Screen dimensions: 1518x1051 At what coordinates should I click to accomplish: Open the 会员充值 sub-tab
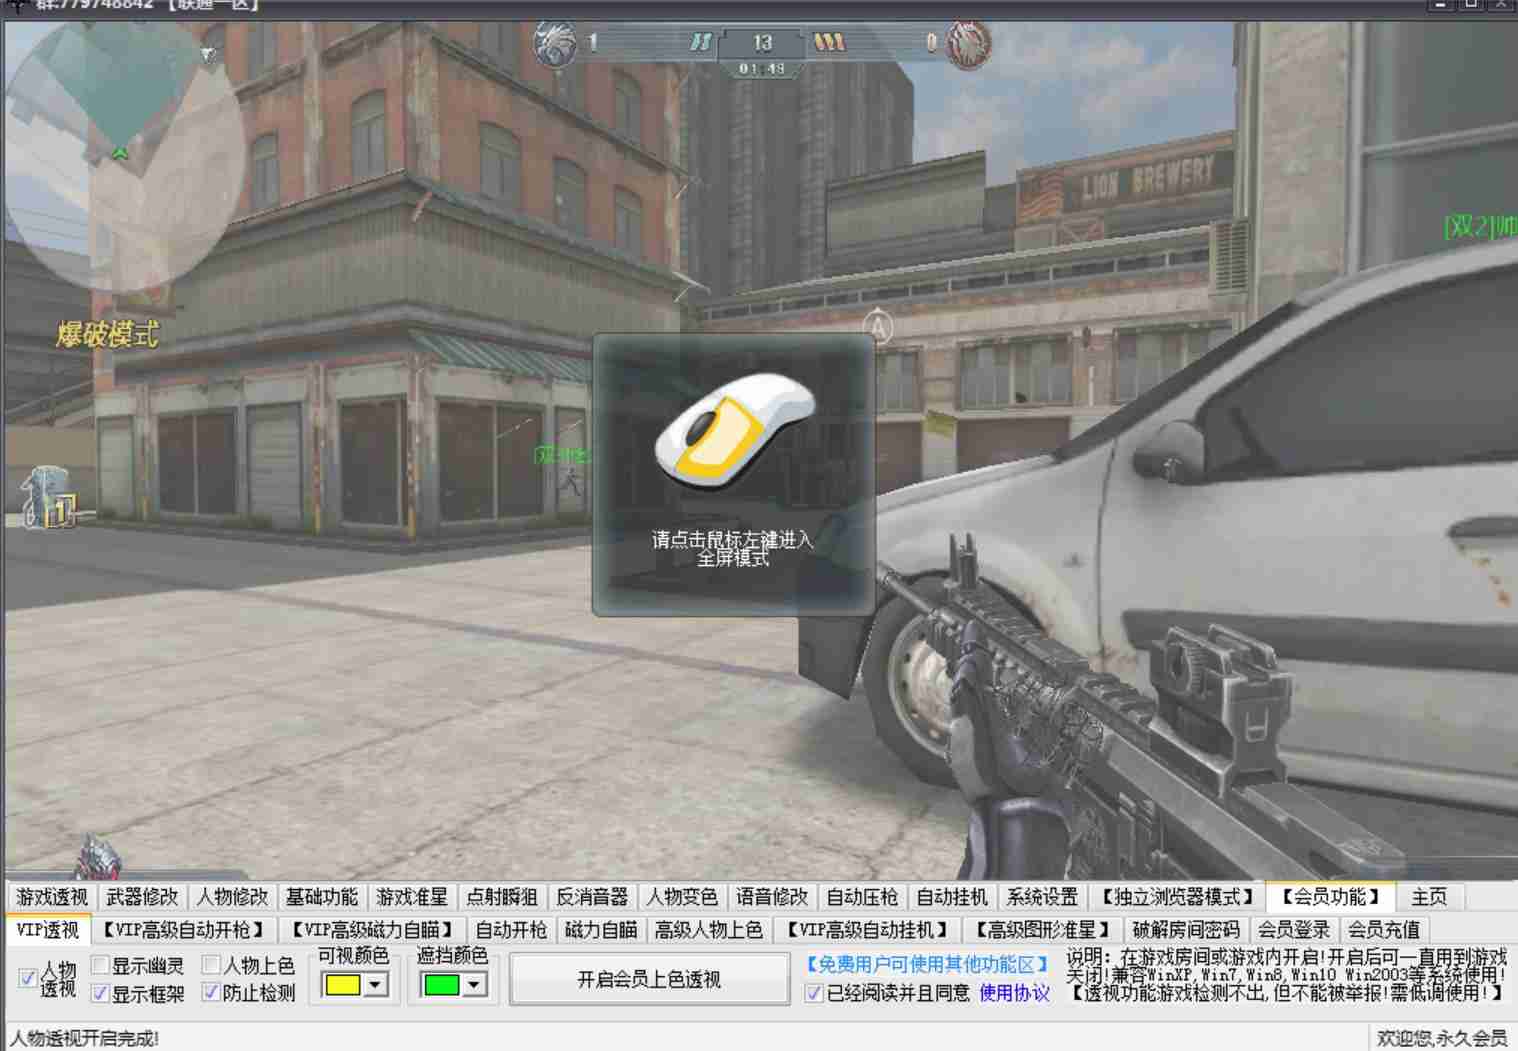[x=1384, y=930]
